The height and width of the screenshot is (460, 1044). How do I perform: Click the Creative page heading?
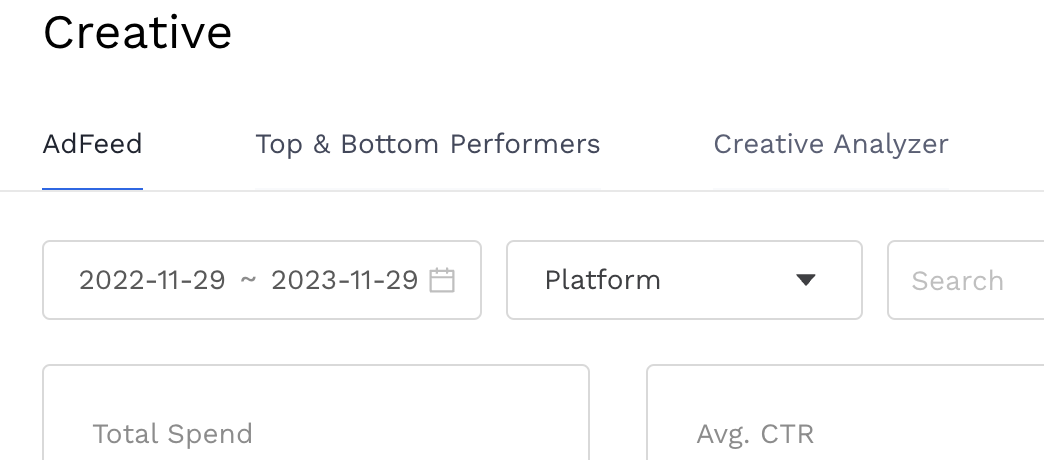137,32
